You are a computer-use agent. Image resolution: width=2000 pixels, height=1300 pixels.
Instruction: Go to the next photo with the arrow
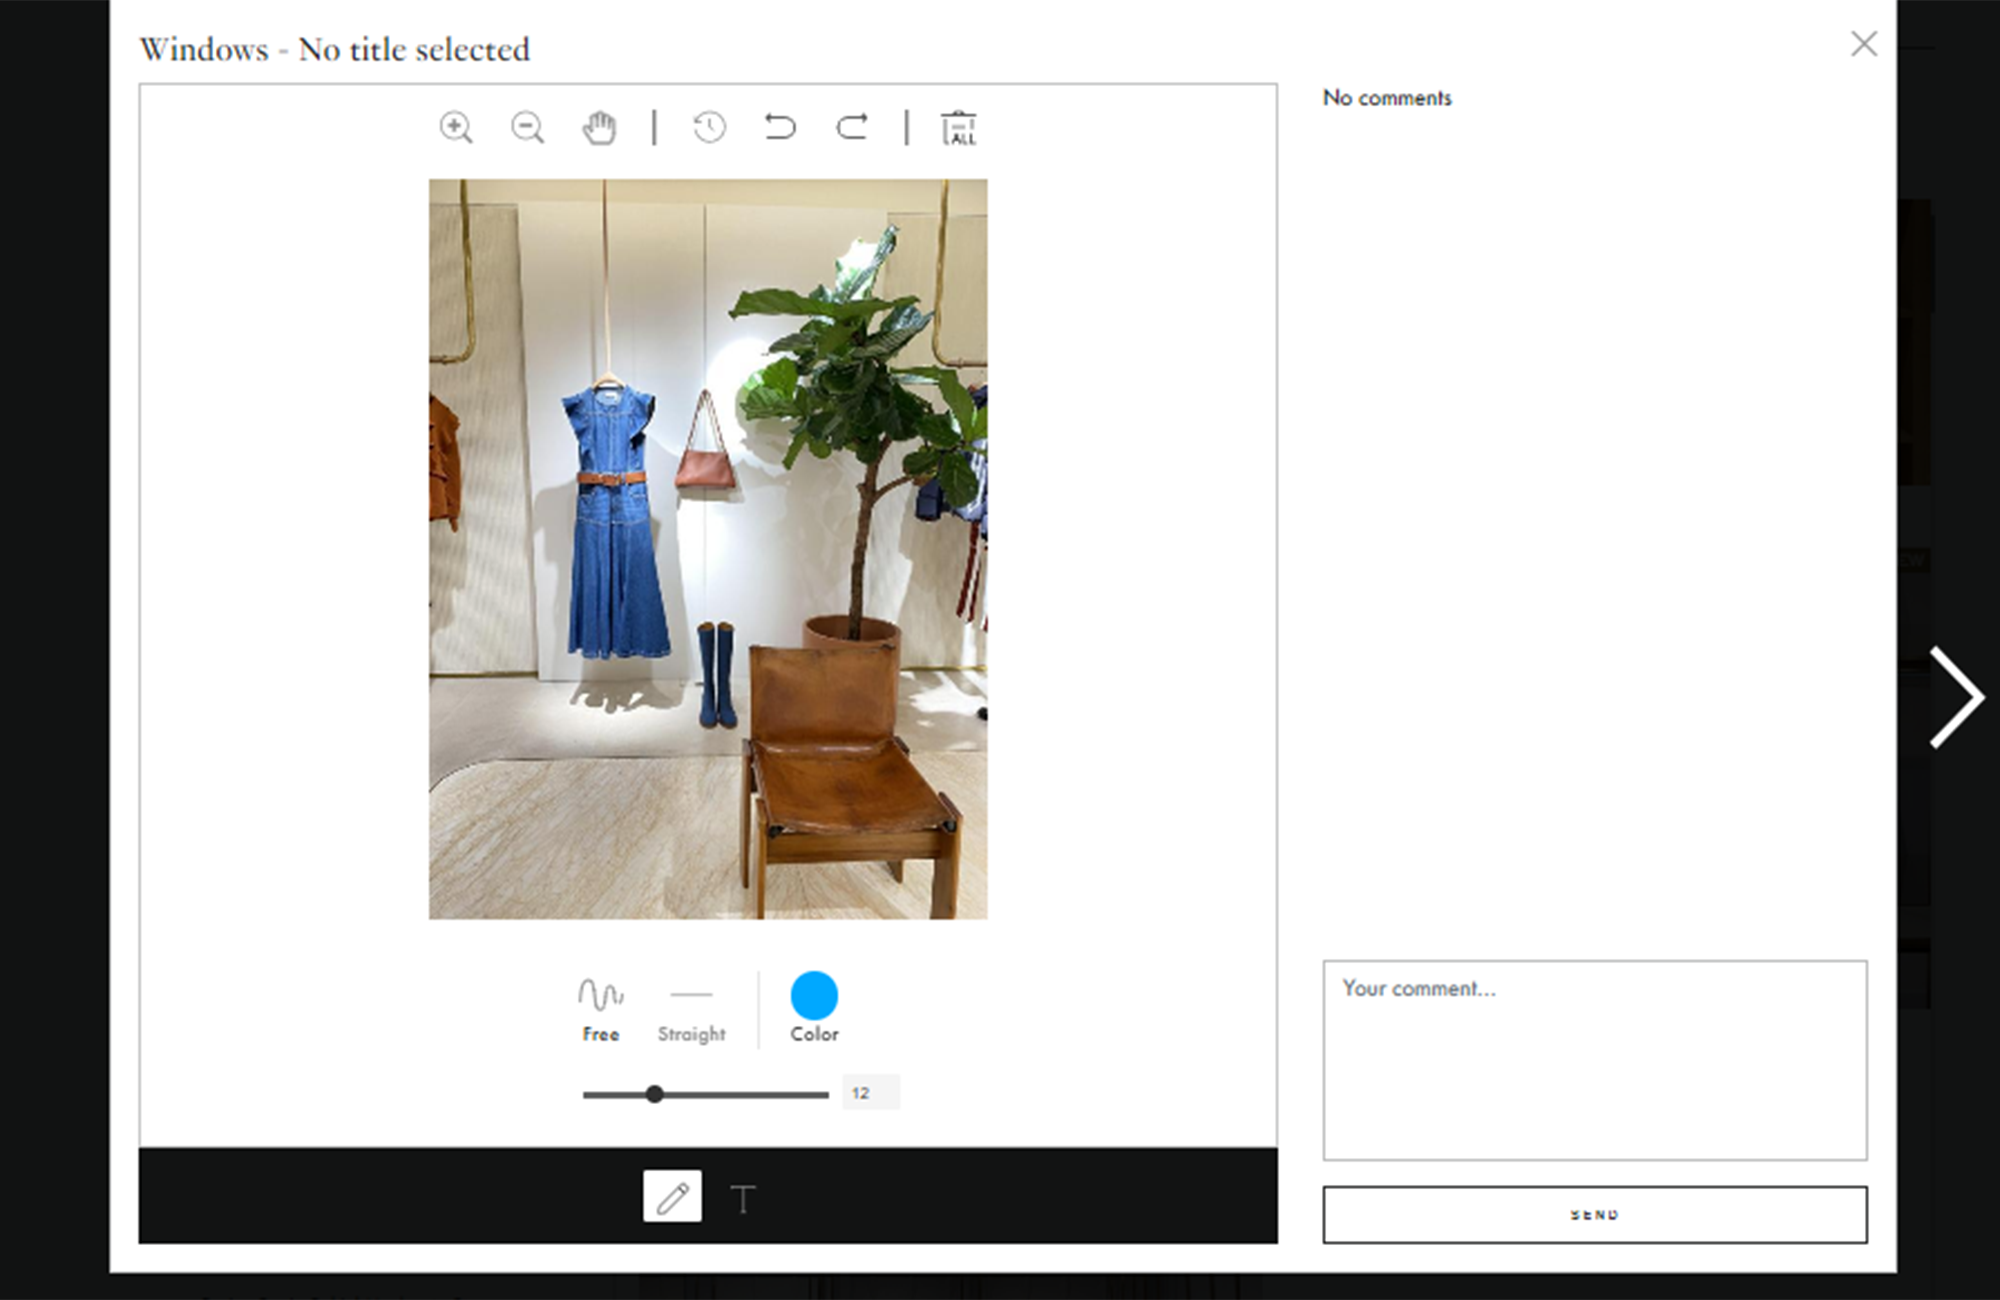click(1957, 697)
